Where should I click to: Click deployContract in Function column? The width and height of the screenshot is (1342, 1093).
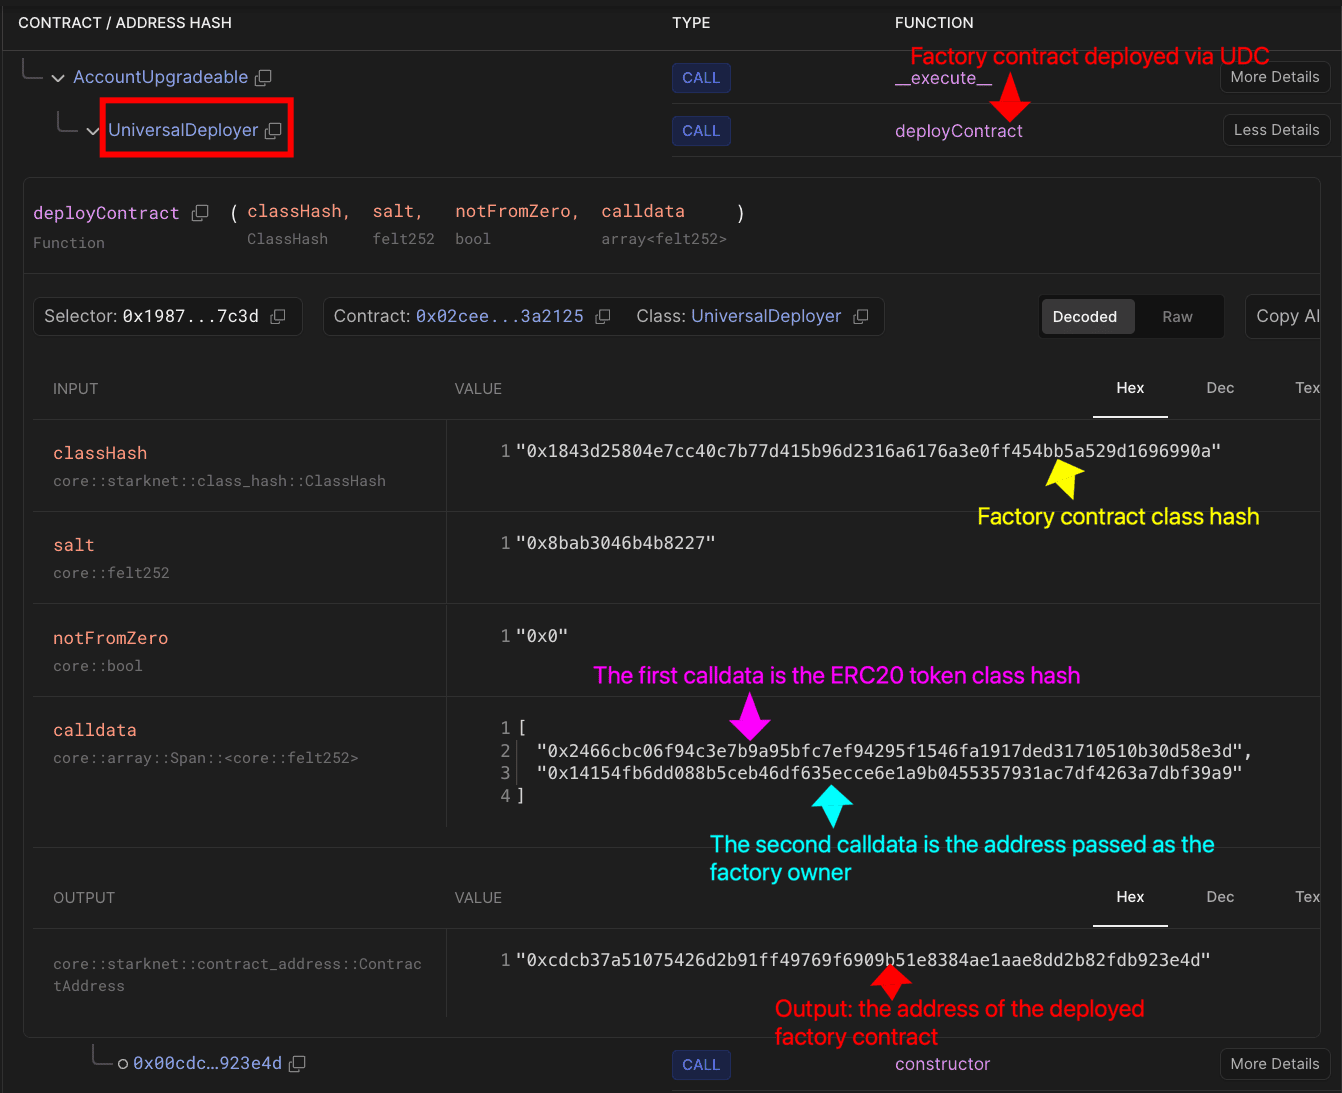click(958, 131)
